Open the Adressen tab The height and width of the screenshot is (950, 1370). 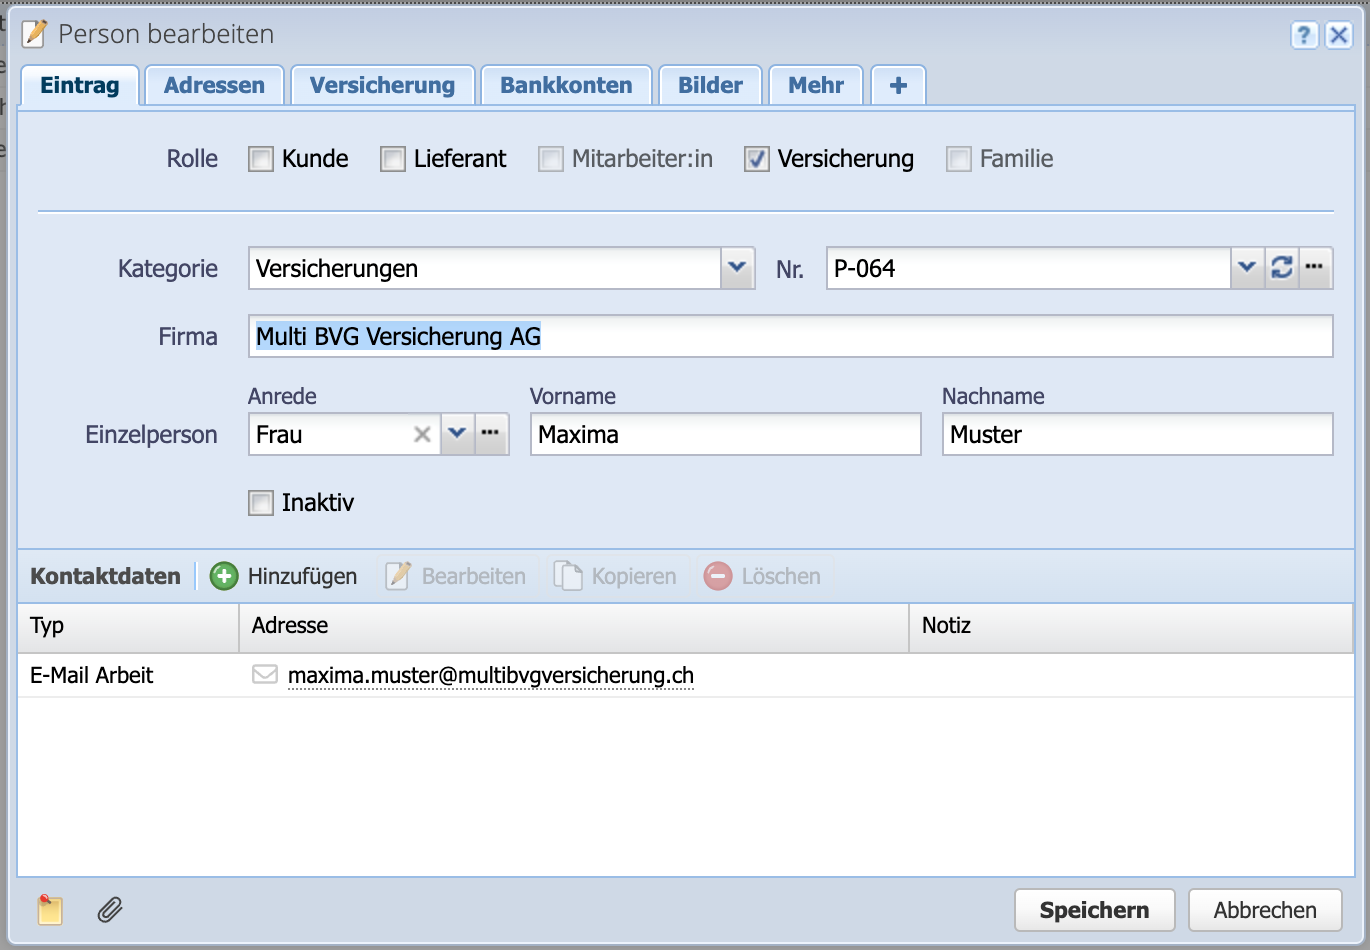point(214,85)
